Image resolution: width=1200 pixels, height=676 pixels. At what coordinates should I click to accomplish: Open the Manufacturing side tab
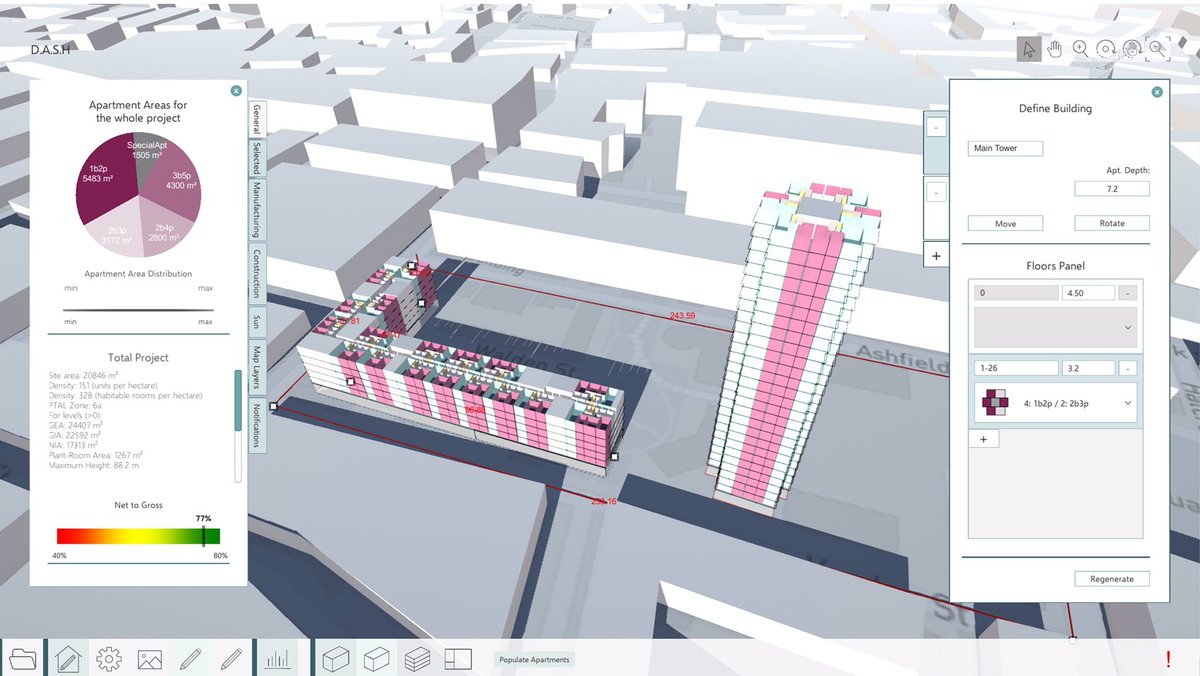pyautogui.click(x=256, y=209)
